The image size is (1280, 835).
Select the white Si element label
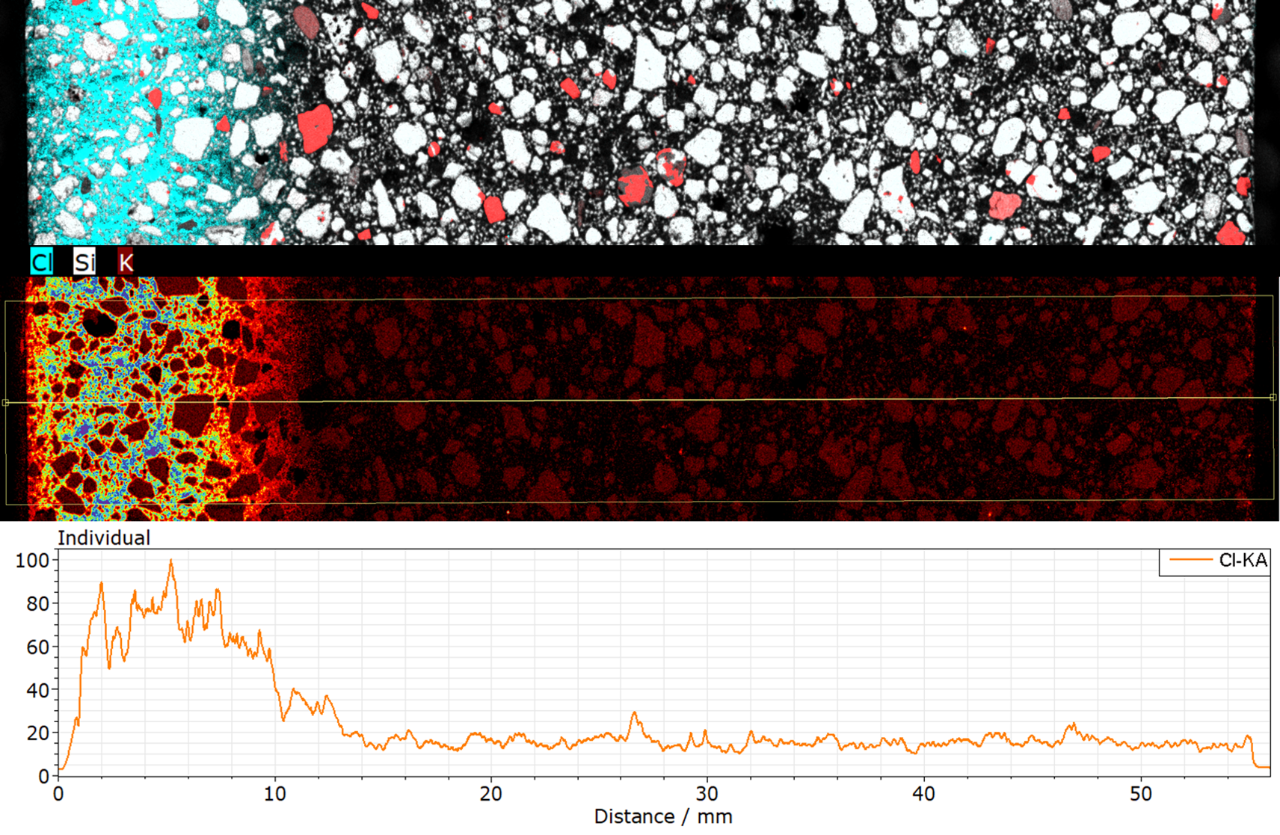click(x=85, y=263)
